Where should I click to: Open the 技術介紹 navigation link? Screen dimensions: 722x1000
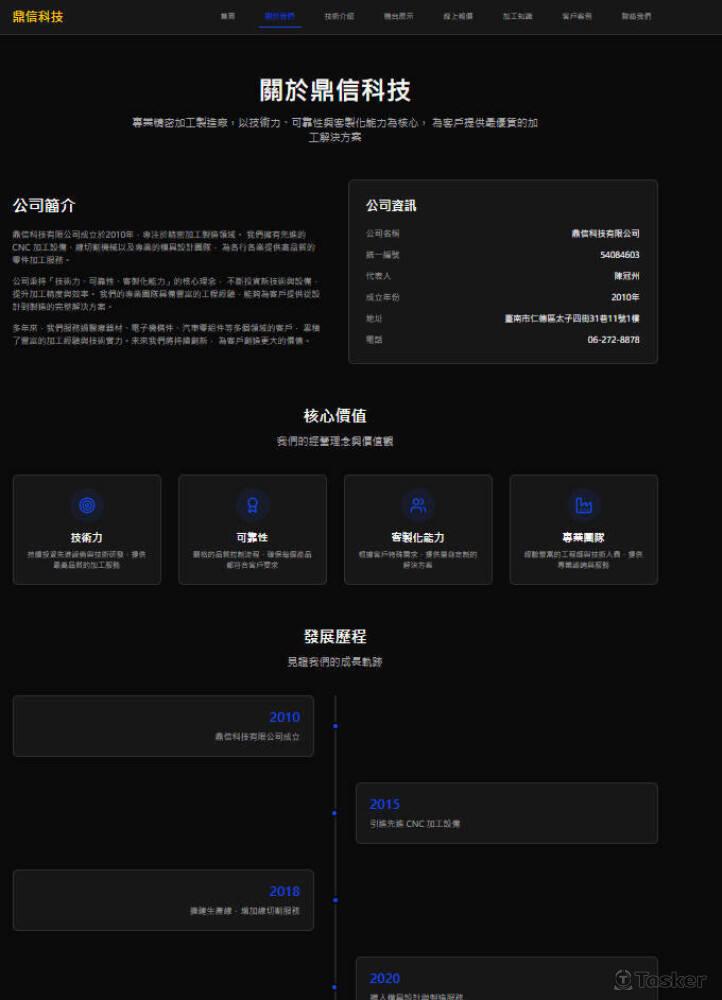pyautogui.click(x=339, y=17)
